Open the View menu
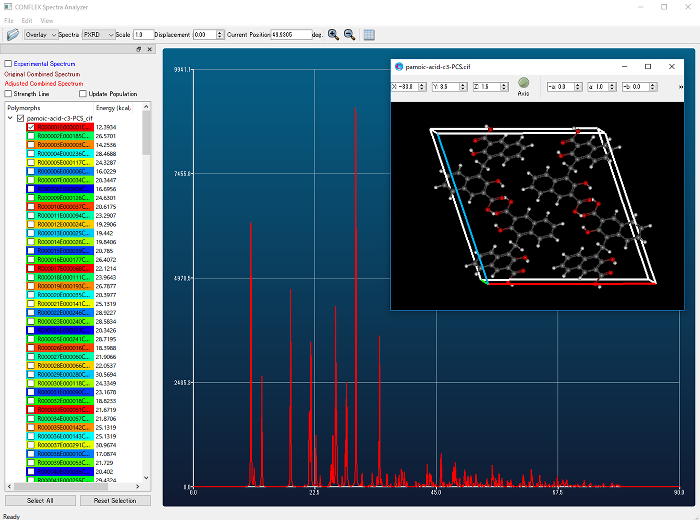700x520 pixels. tap(47, 20)
